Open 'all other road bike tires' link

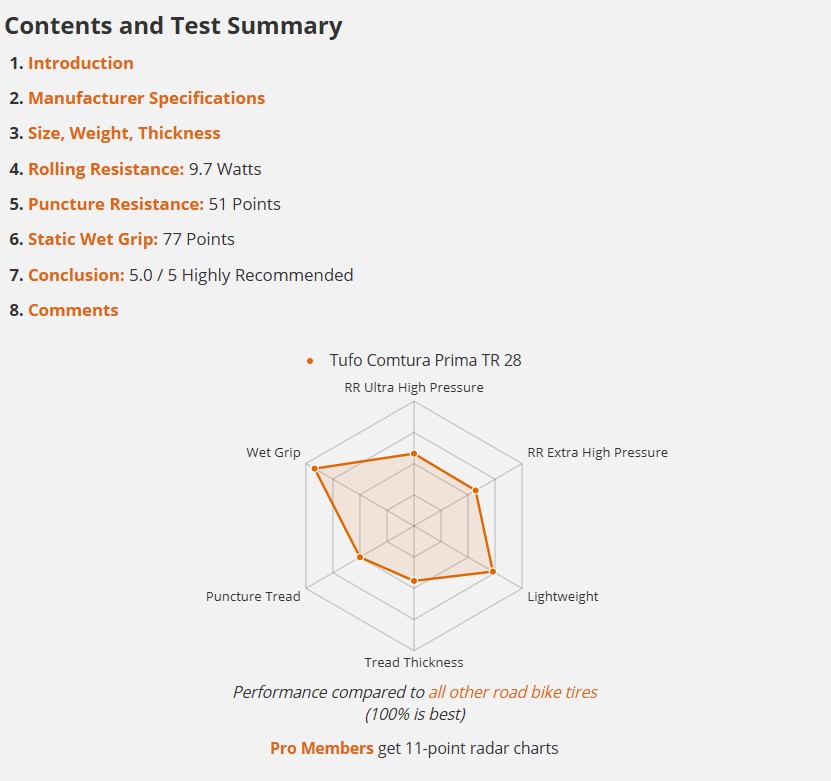513,692
